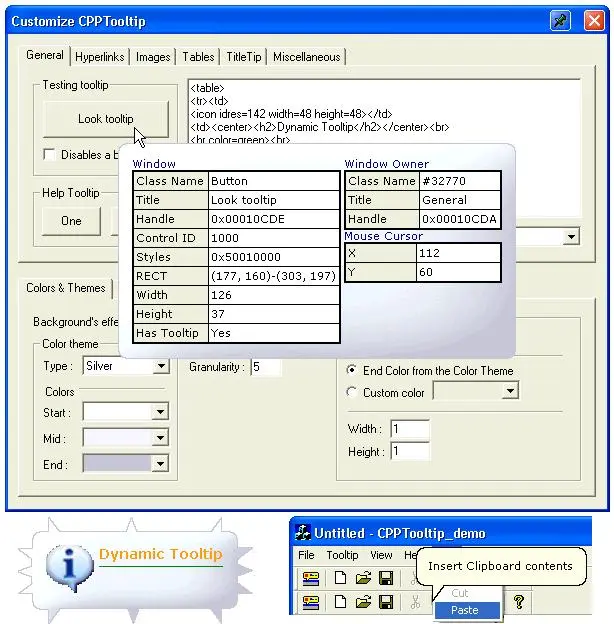Click the Width value '126' in tooltip table
Screen dimensions: 614x624
[x=274, y=295]
